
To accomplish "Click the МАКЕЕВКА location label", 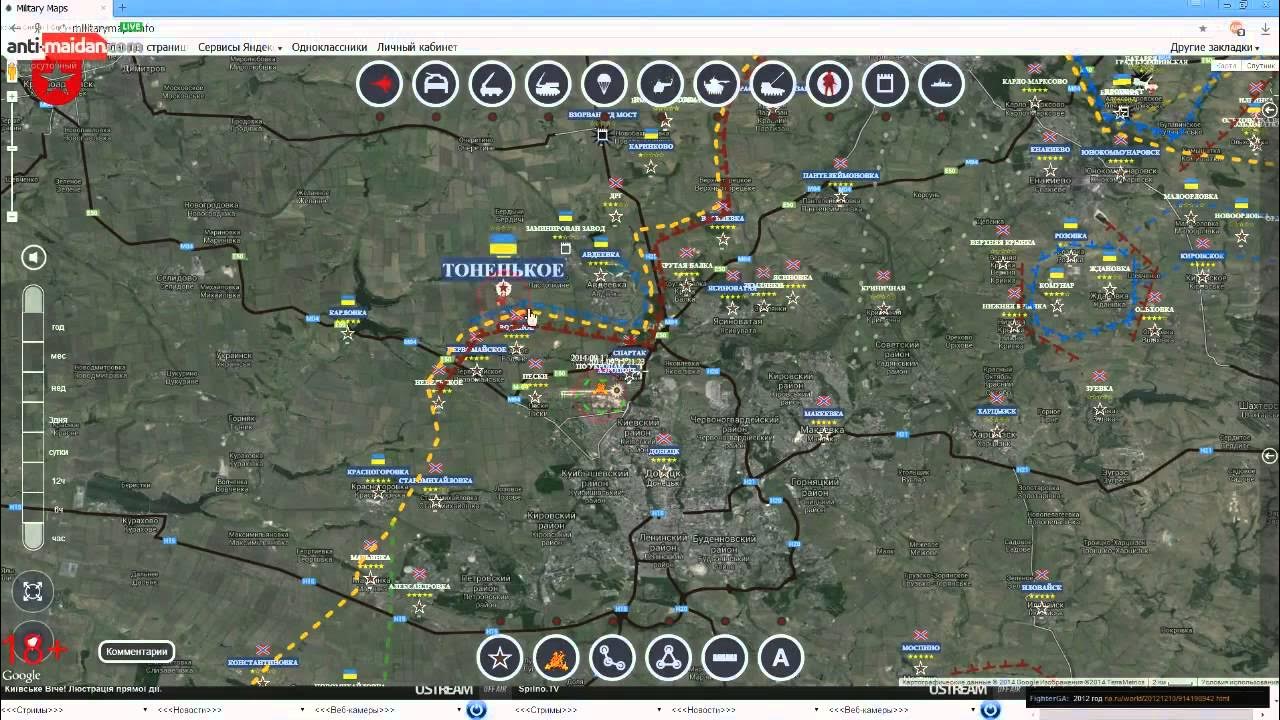I will pos(822,412).
